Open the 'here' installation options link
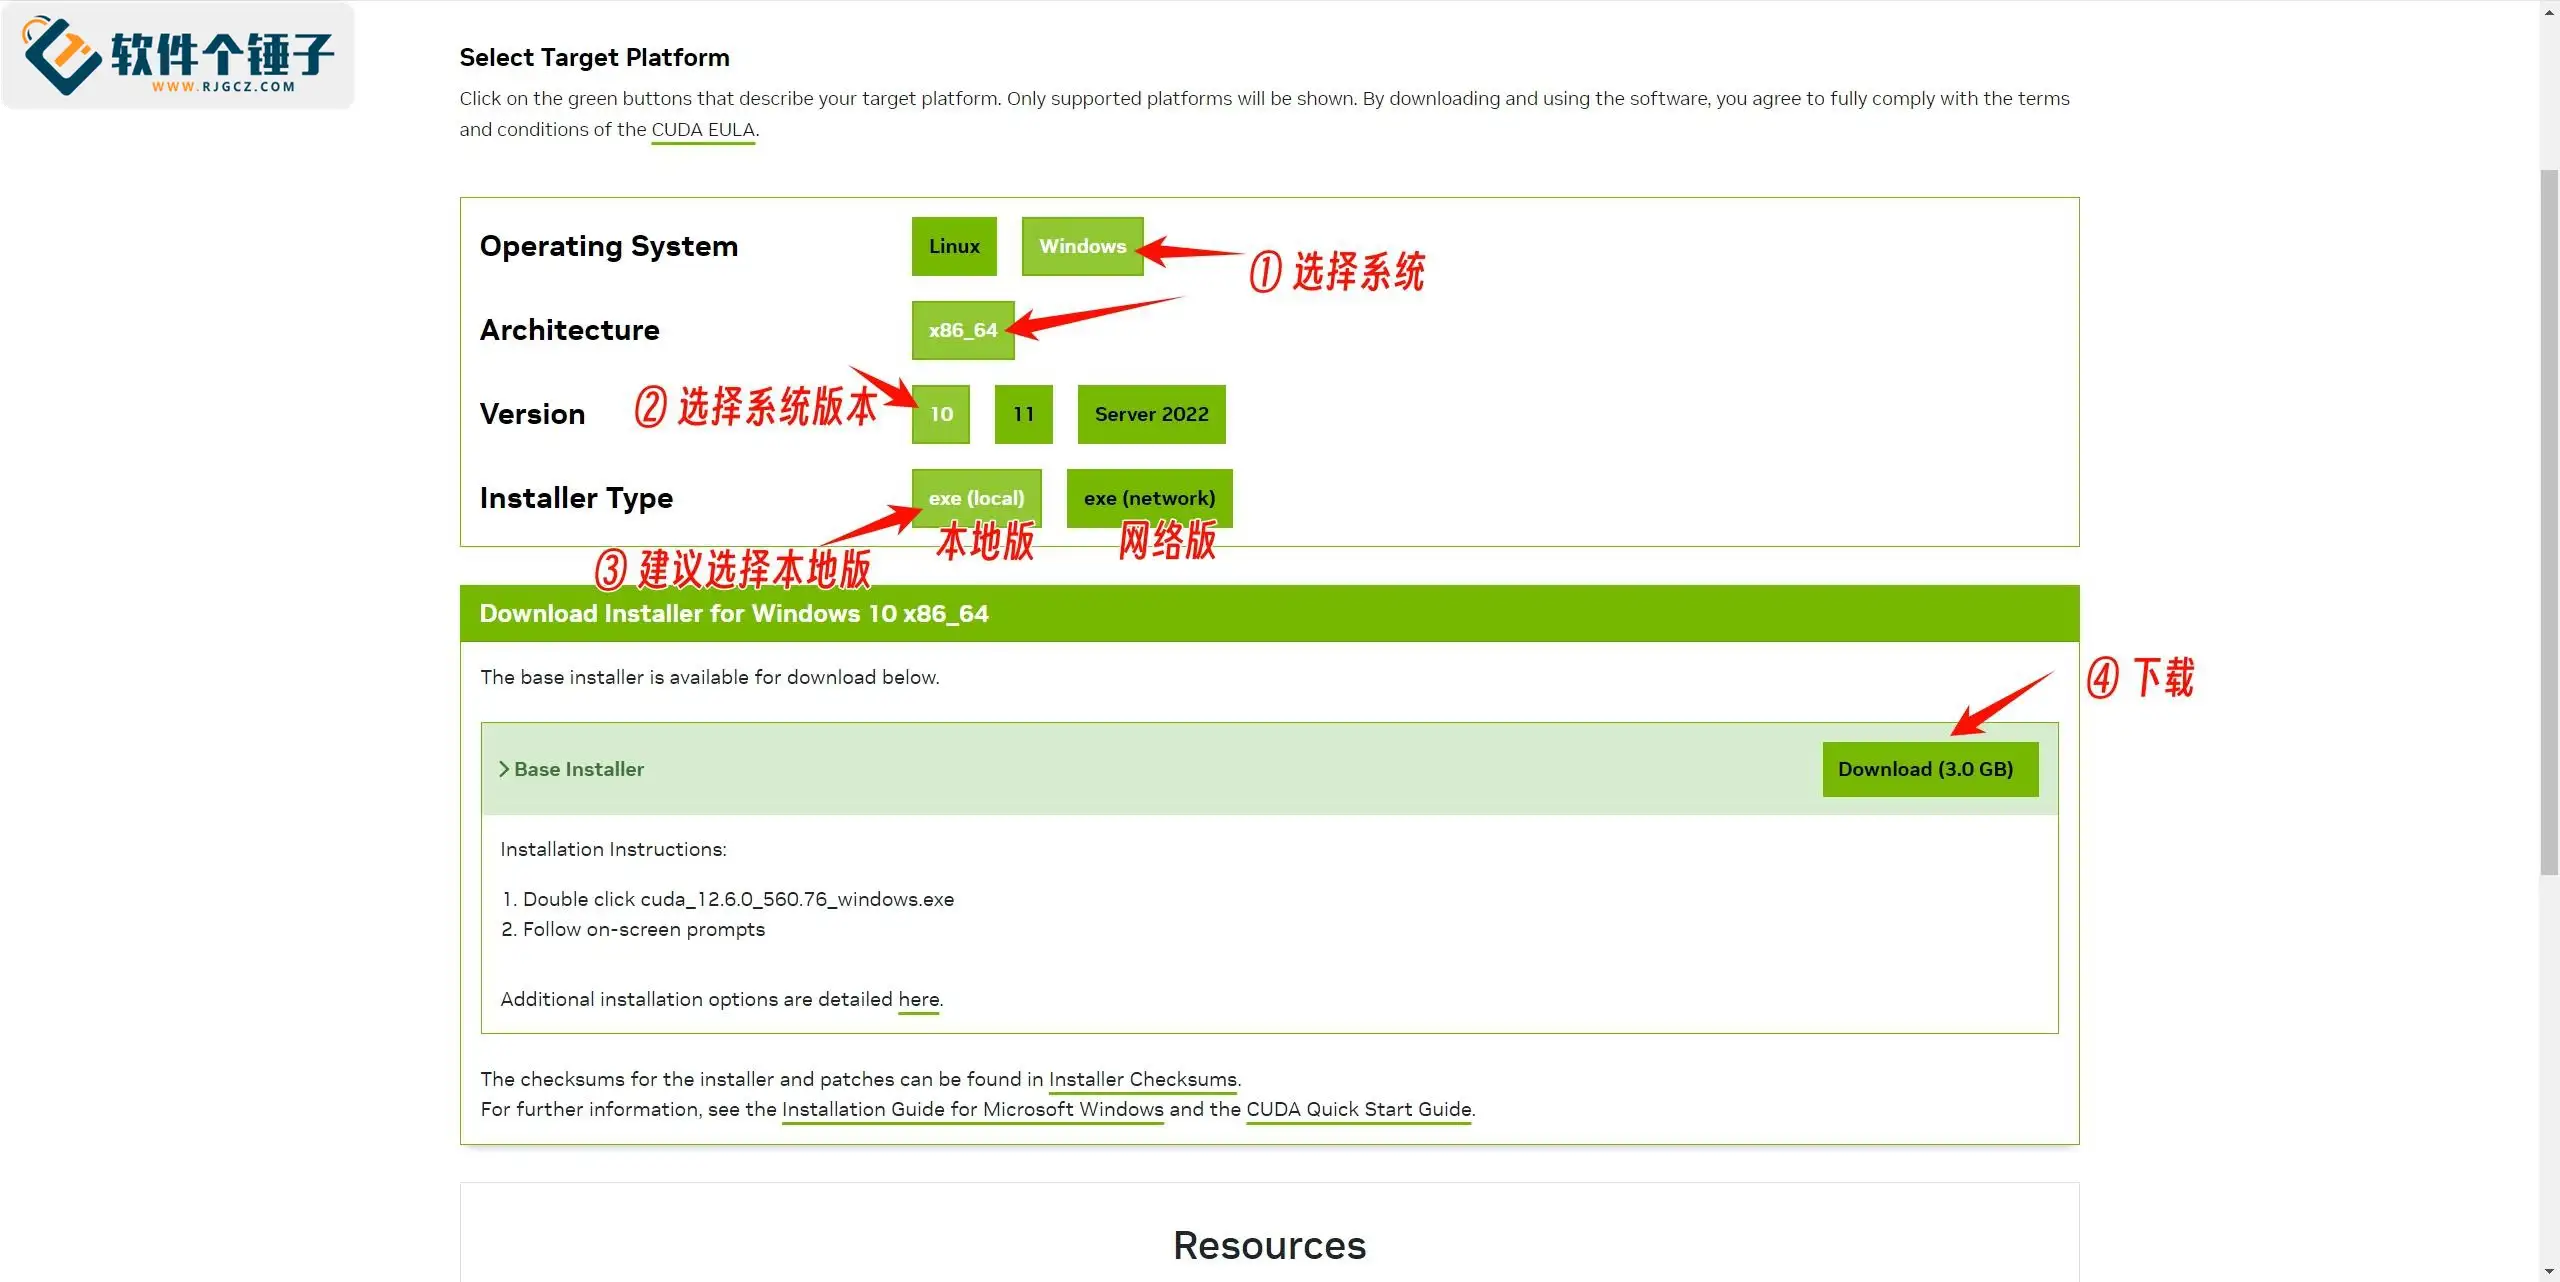Screen dimensions: 2560x1282 pos(918,999)
